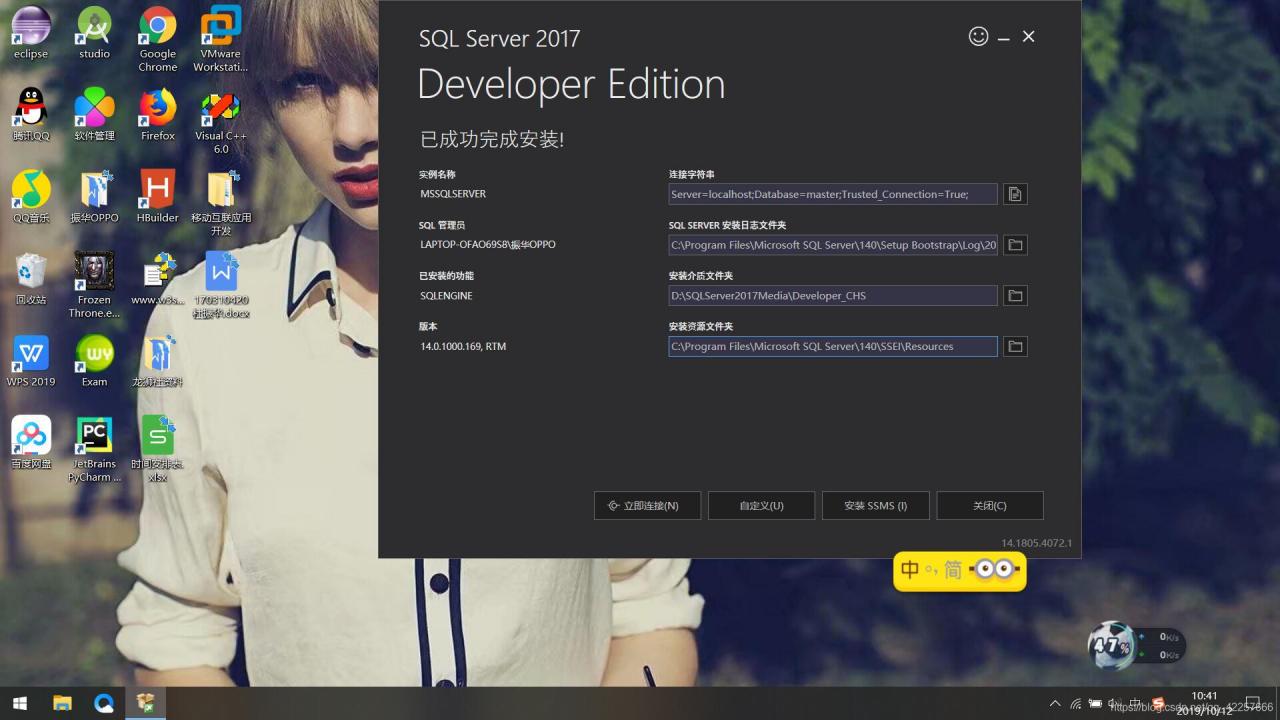
Task: Browse the installation media folder D:\SQLServer2017Media
Action: (1015, 296)
